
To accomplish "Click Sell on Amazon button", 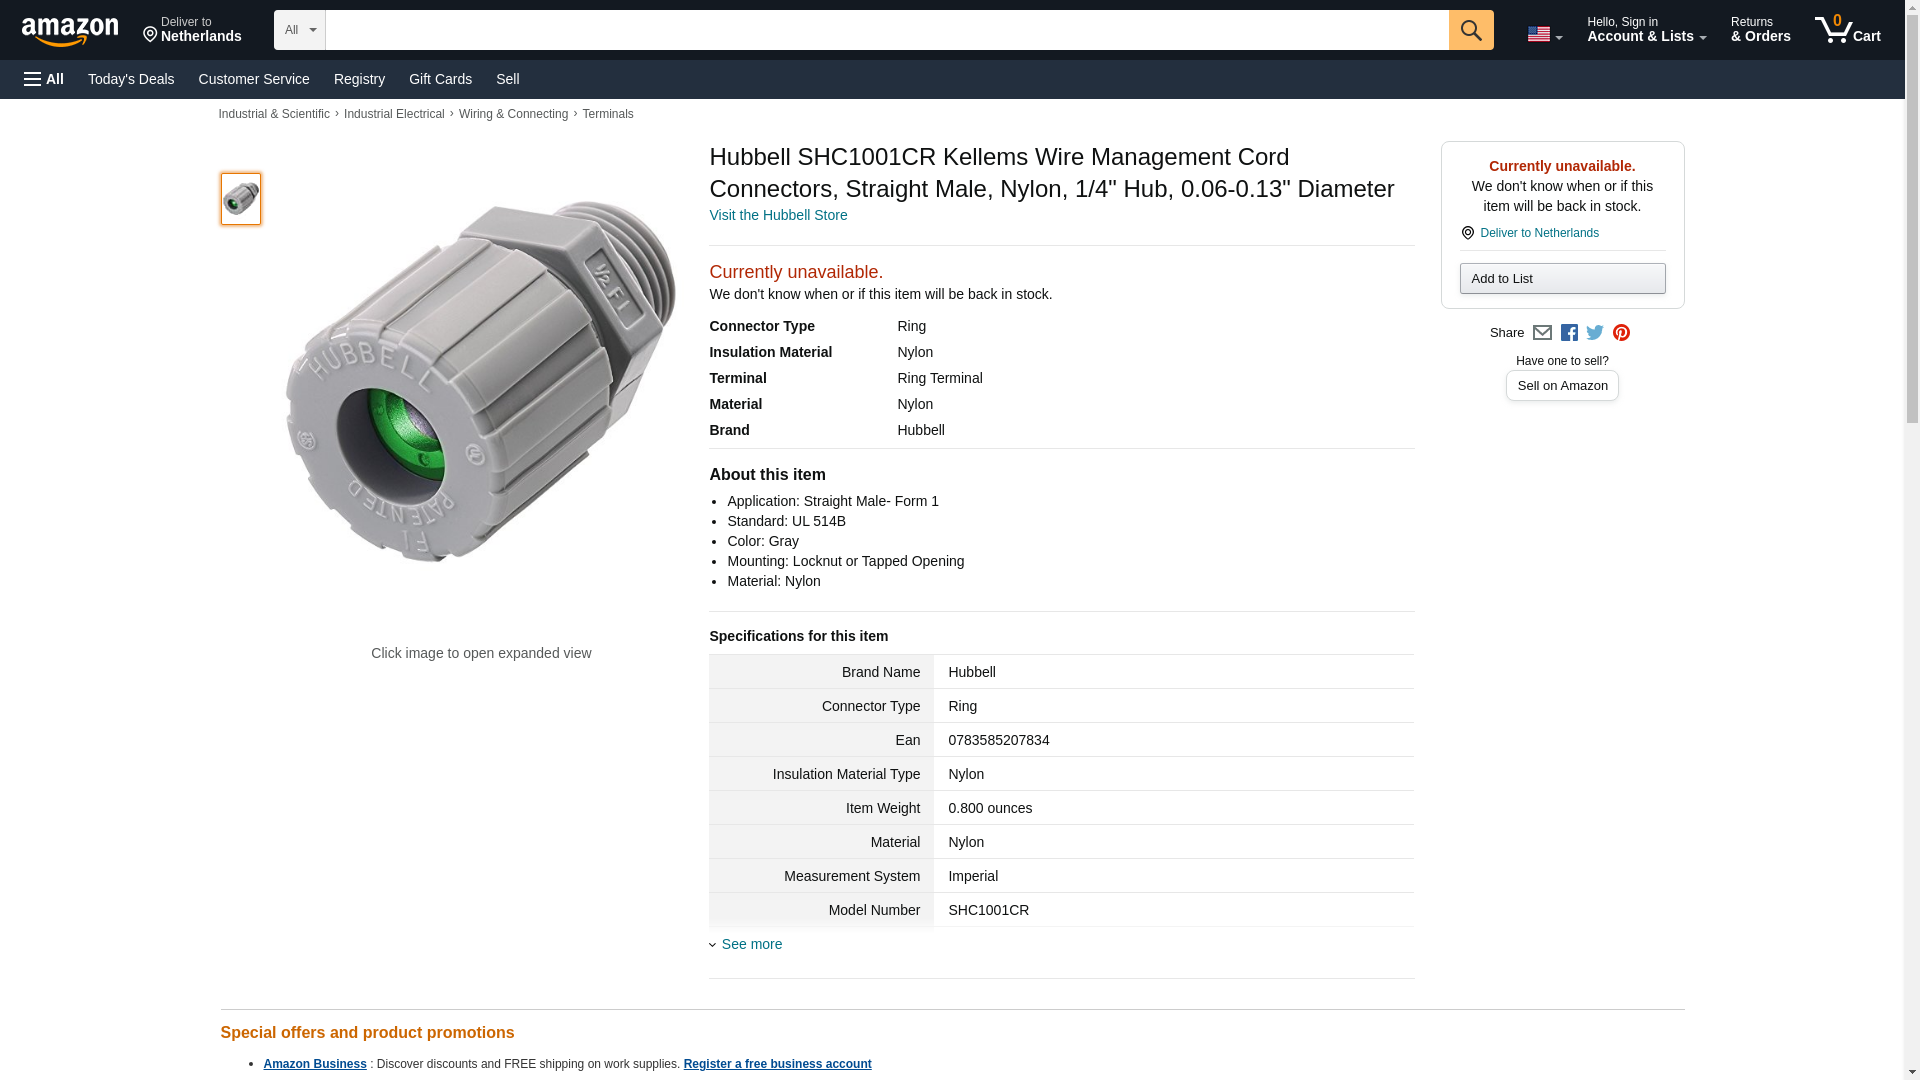I will click(x=1561, y=386).
